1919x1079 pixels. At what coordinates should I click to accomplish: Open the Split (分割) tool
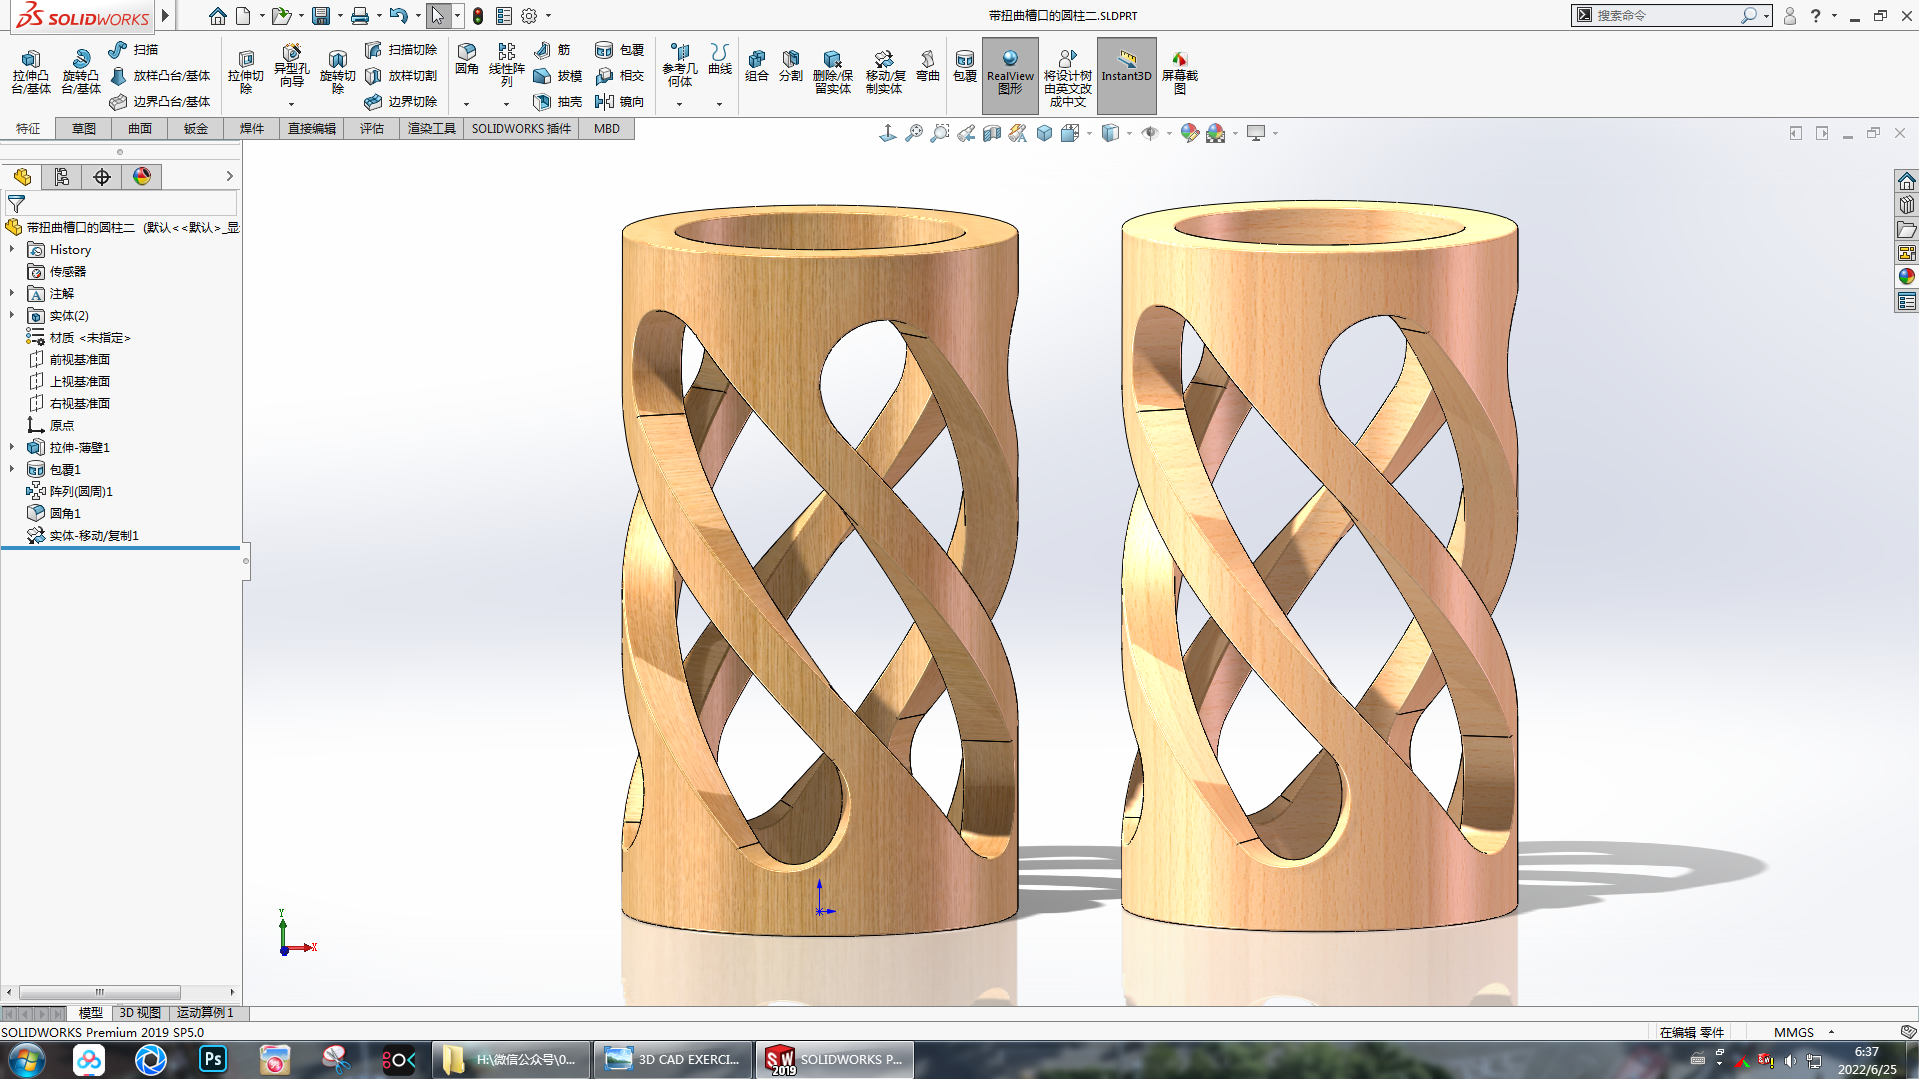coord(791,66)
